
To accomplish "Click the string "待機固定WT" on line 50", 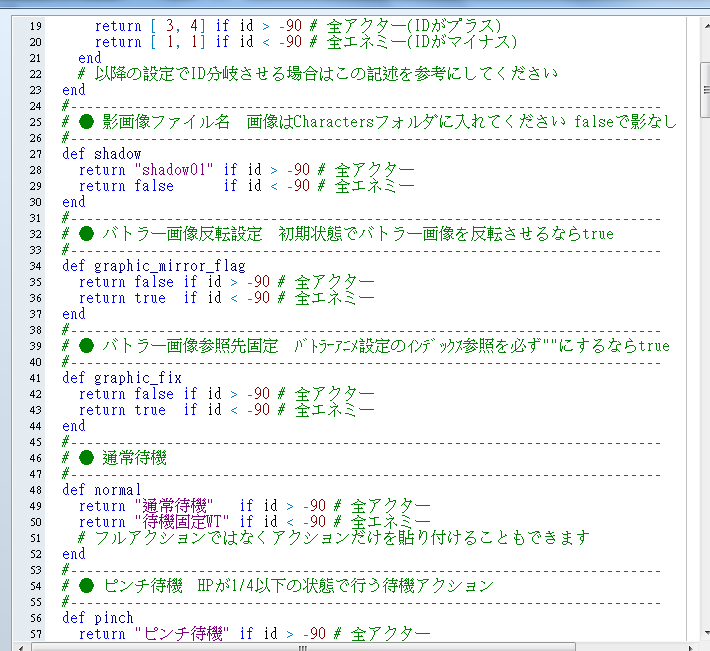I will [182, 522].
